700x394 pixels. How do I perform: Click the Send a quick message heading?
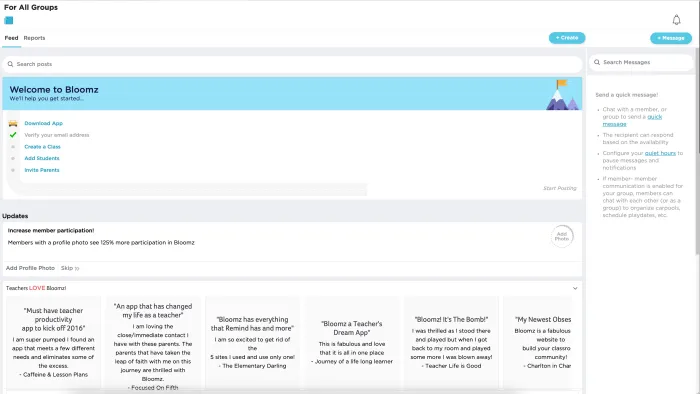point(626,95)
